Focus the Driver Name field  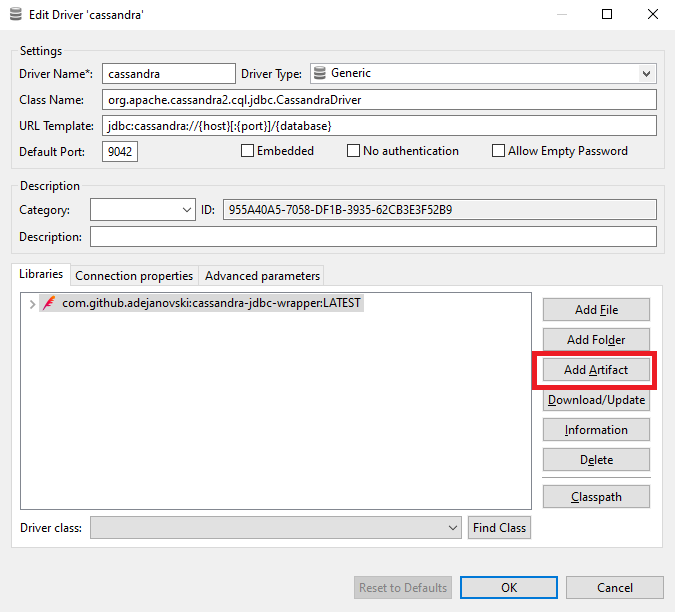pos(169,74)
